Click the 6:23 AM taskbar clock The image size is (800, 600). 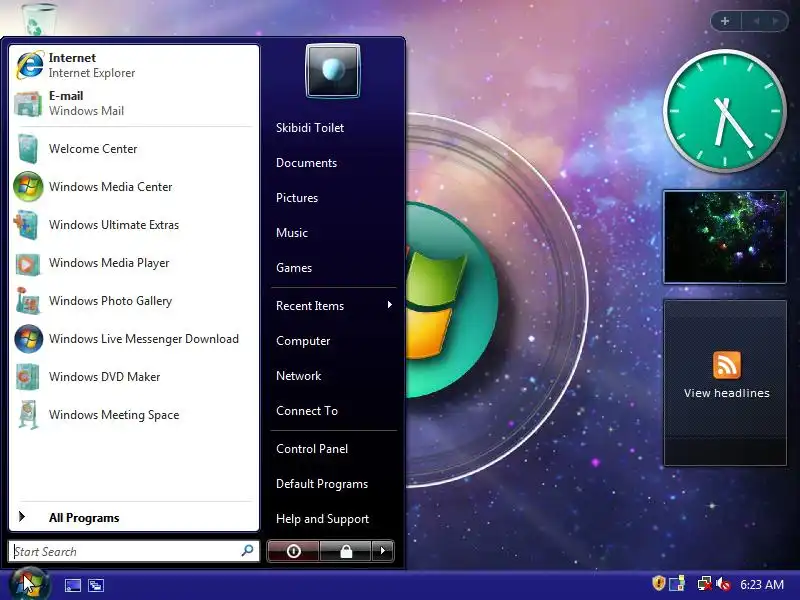coord(762,584)
